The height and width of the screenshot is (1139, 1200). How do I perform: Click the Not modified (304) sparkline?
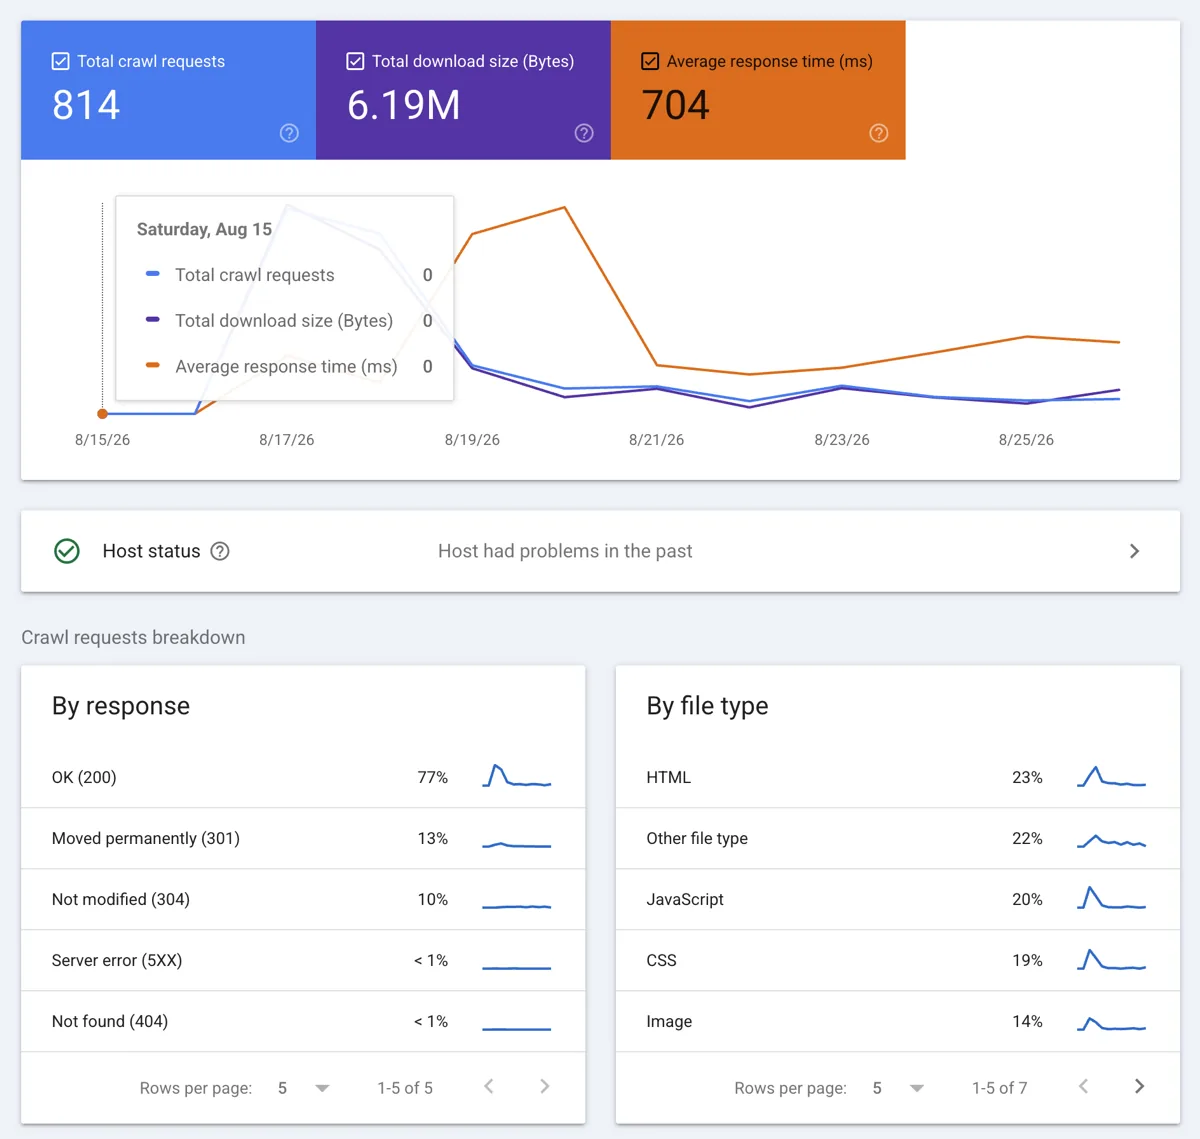[517, 906]
